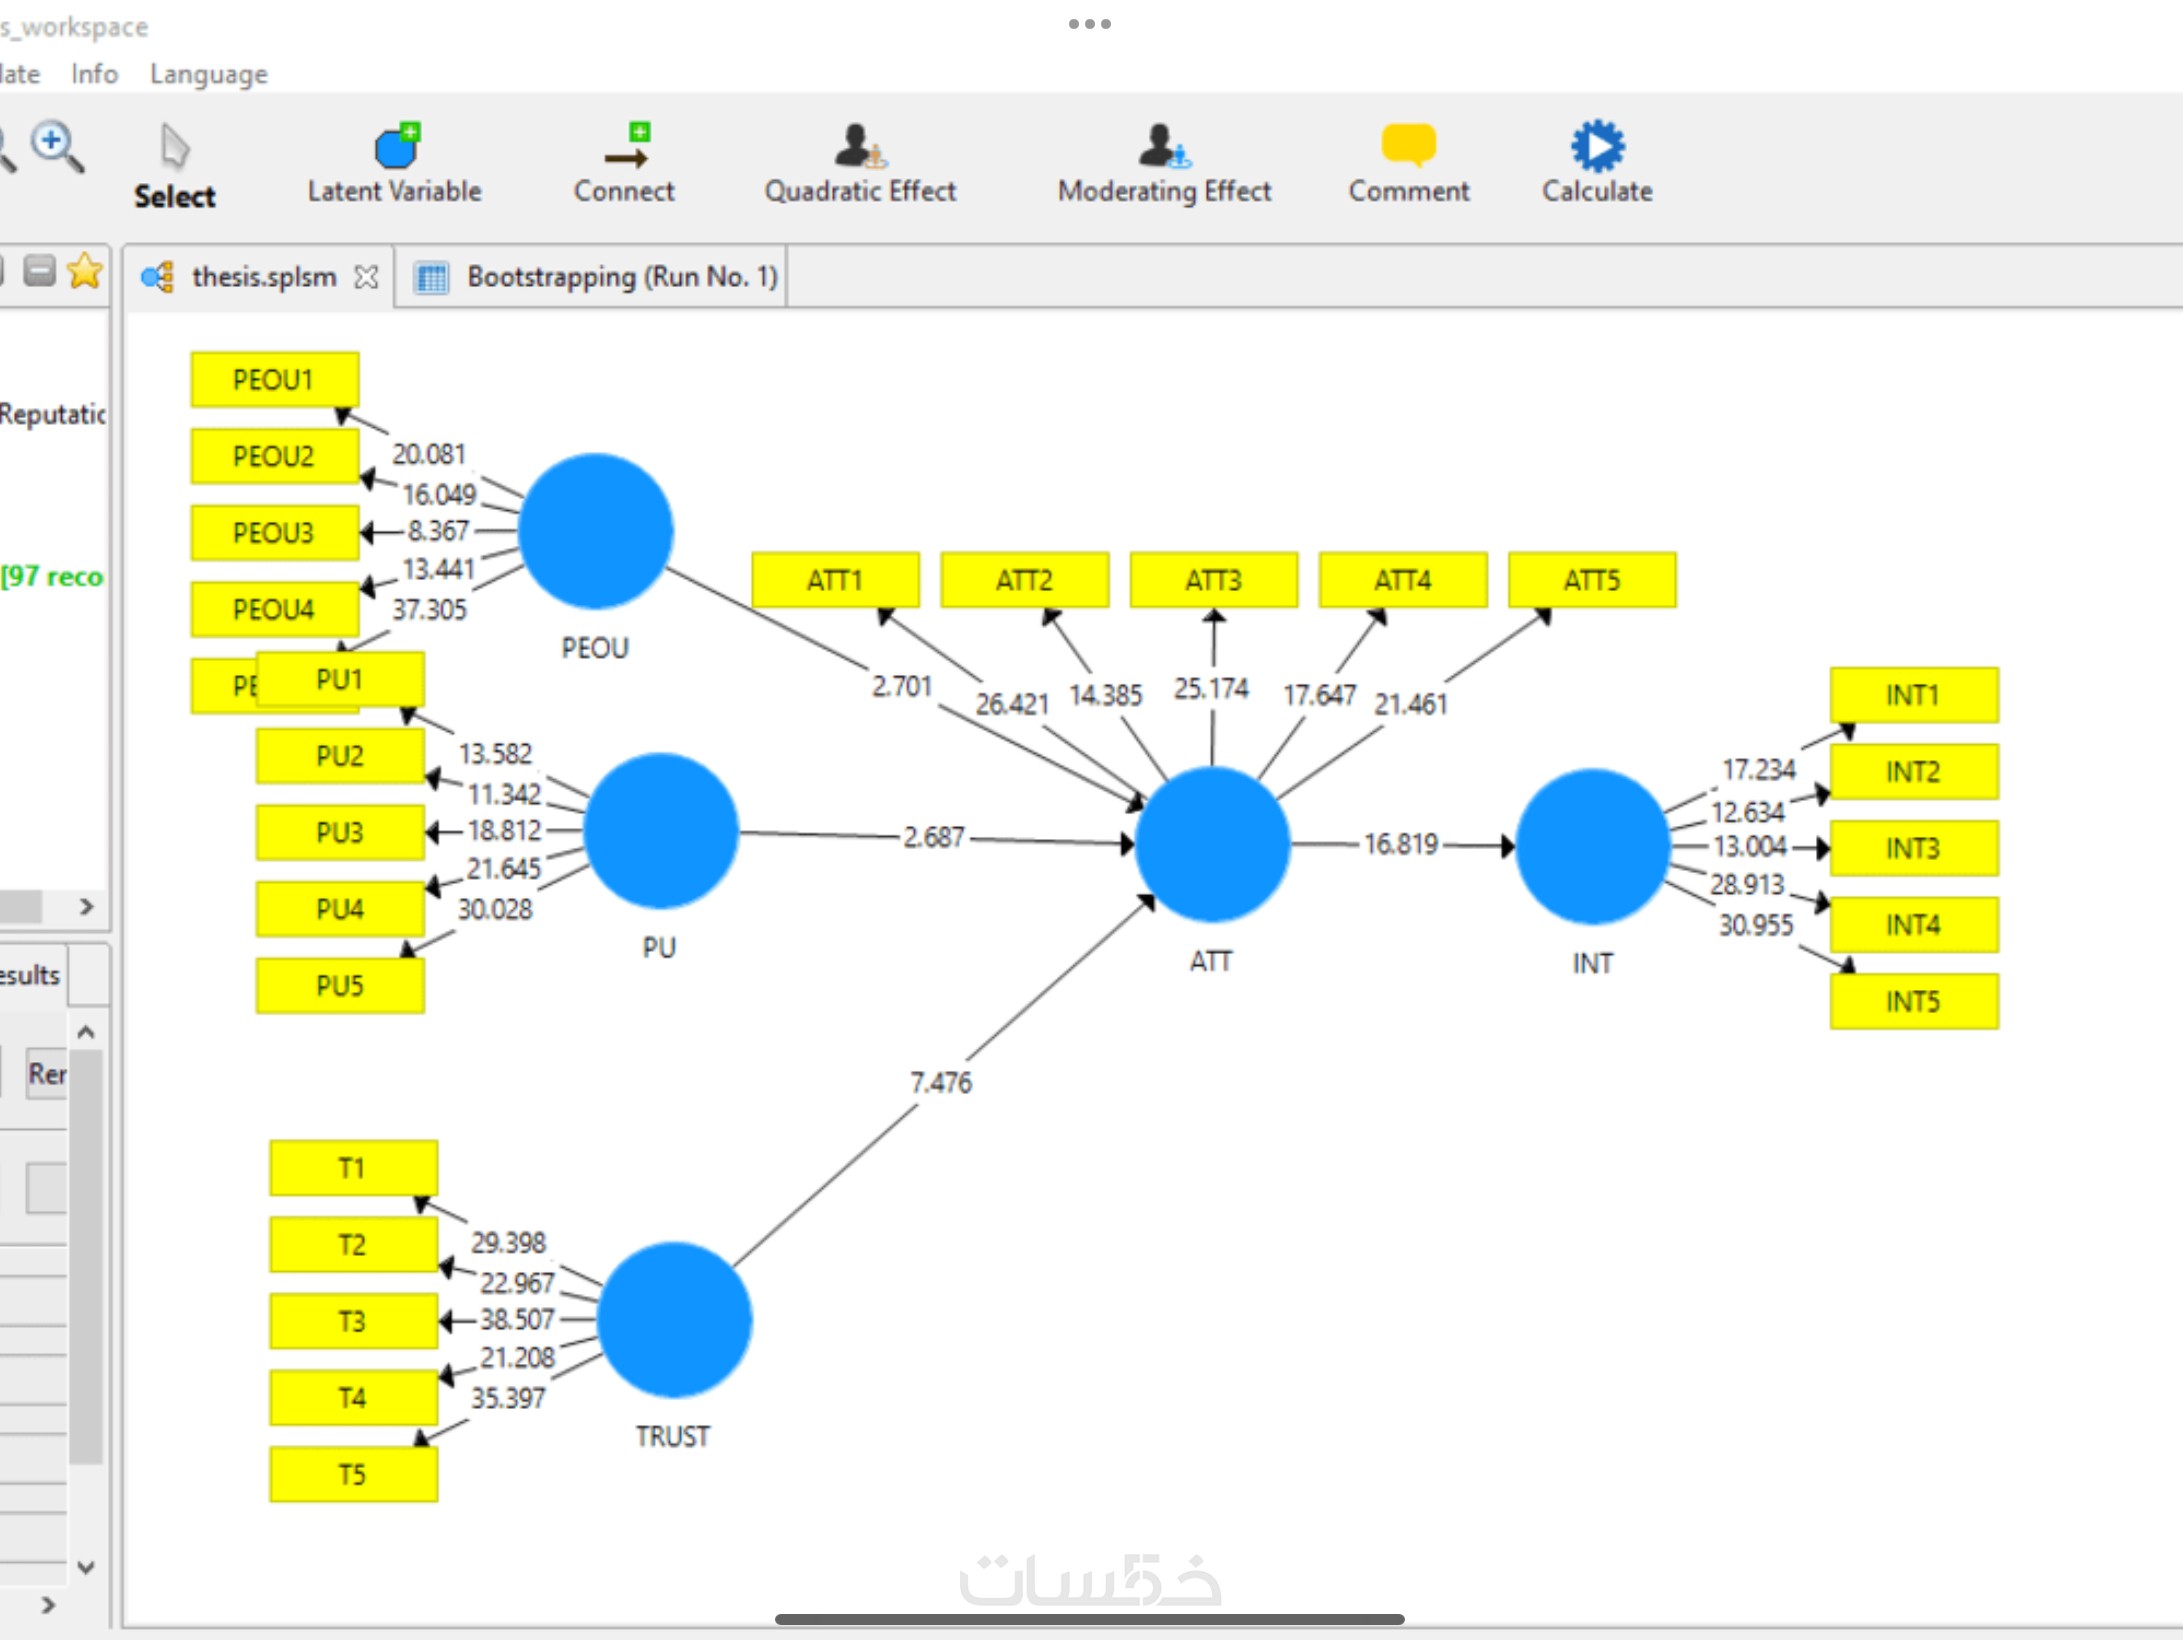Close the thesis.splsm tab
The image size is (2183, 1640).
point(367,277)
